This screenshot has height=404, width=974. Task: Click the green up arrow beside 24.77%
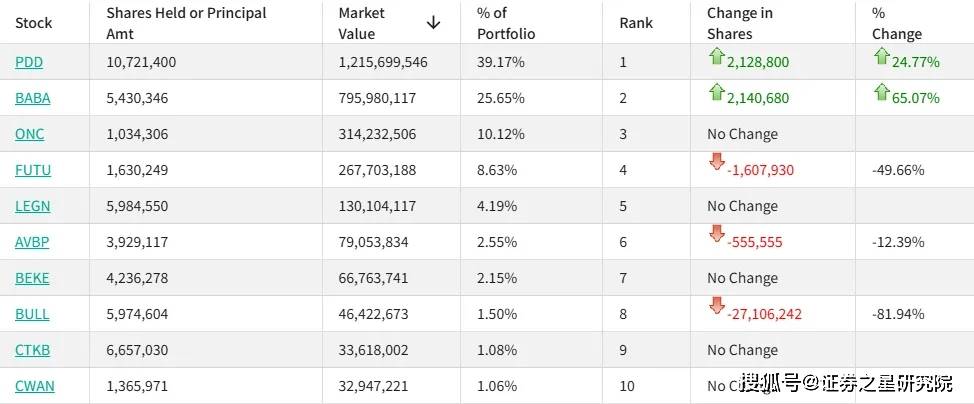(x=881, y=57)
